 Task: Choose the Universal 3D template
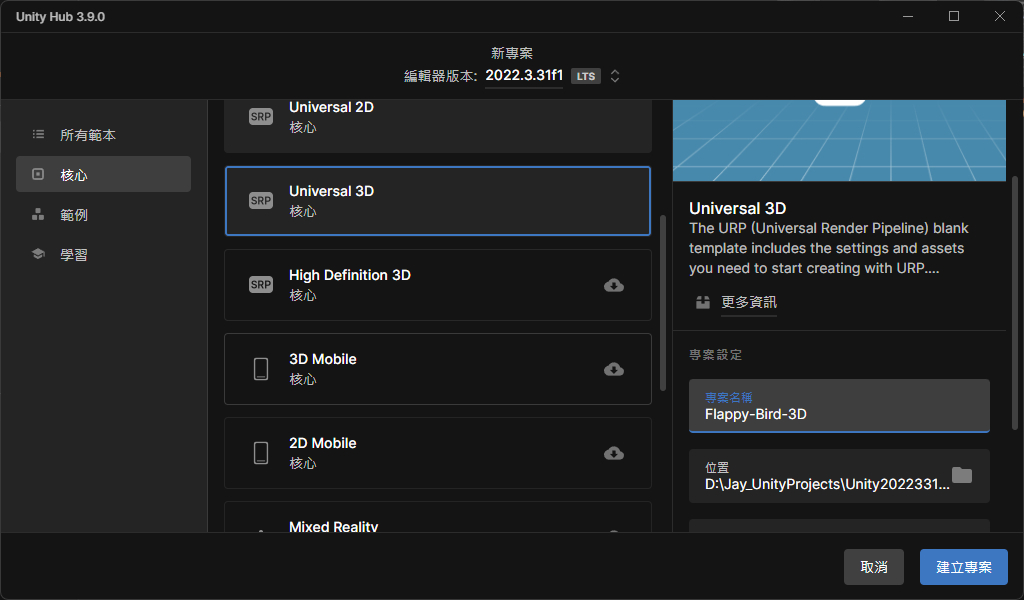pyautogui.click(x=438, y=200)
